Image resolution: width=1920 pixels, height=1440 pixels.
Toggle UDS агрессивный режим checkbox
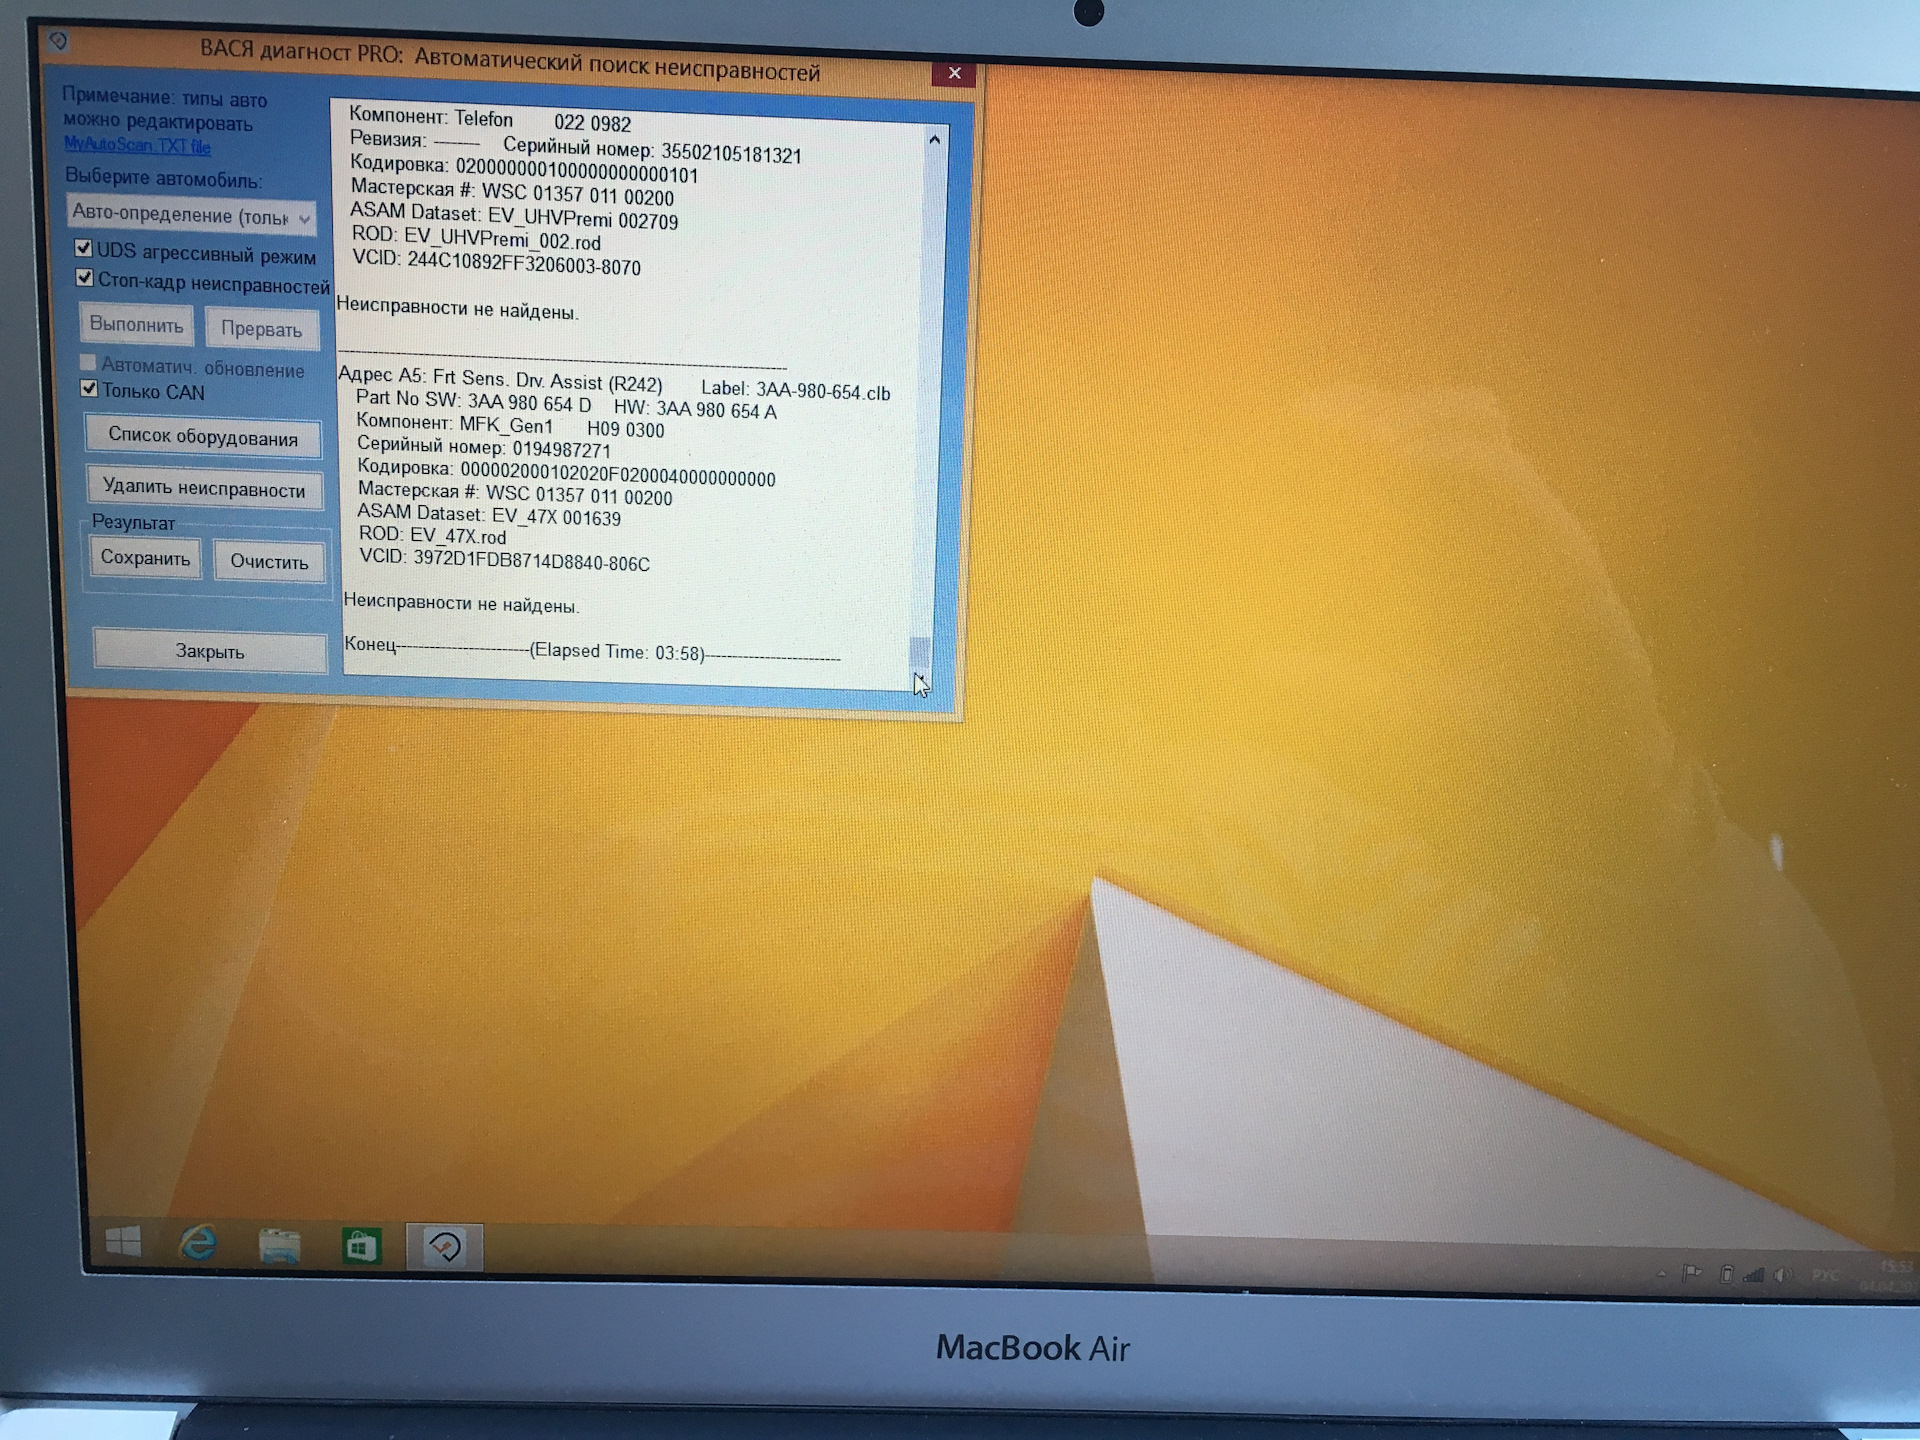(84, 248)
